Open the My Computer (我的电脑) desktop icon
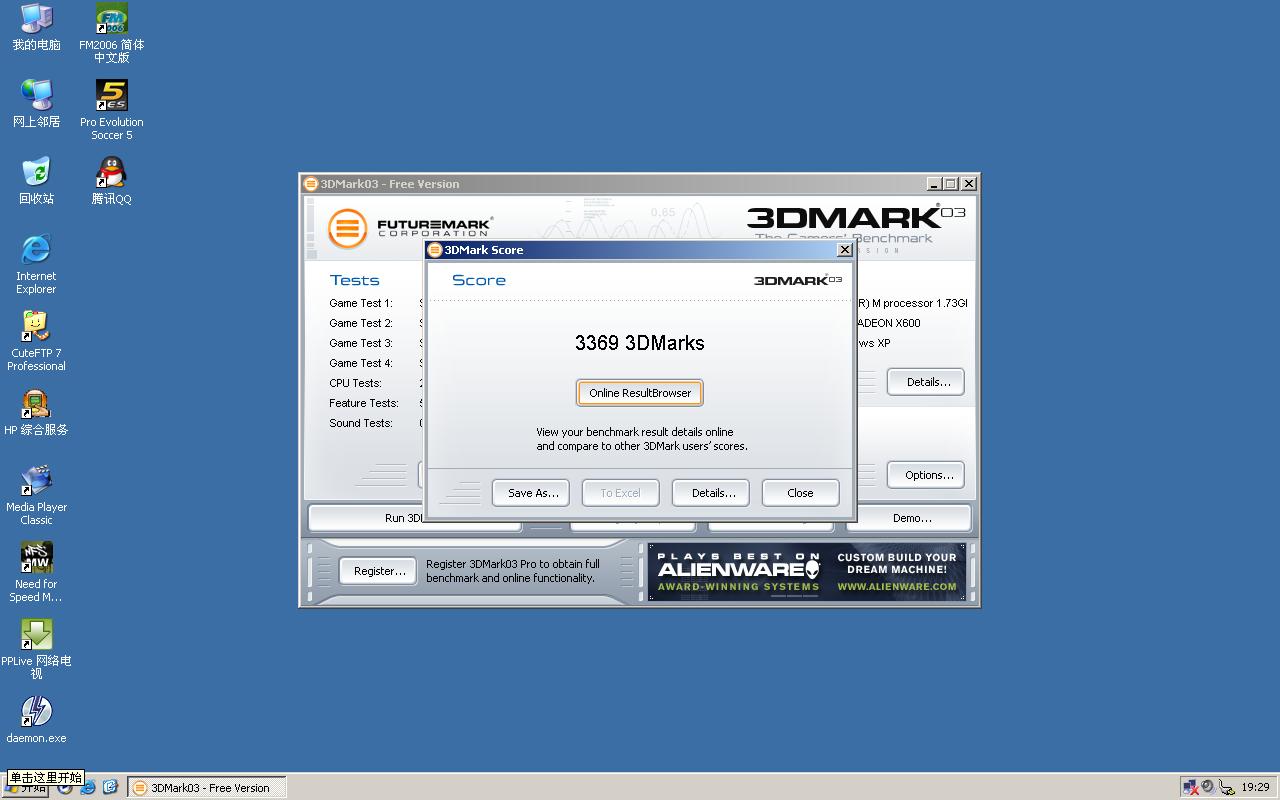 (x=36, y=19)
